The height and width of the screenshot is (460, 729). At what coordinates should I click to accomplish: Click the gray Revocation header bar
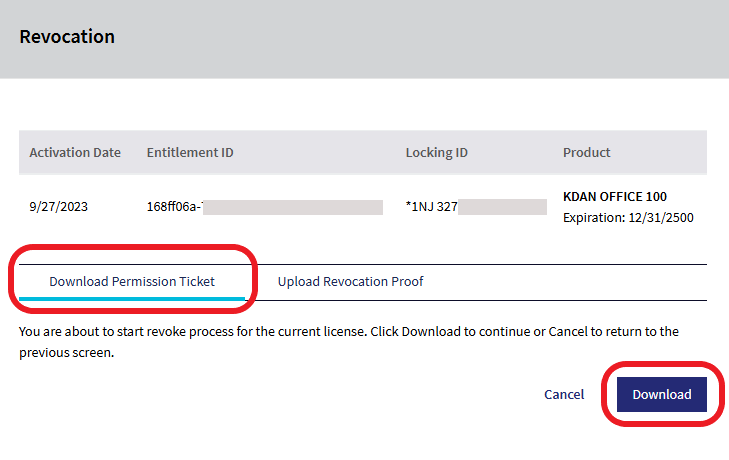(364, 39)
